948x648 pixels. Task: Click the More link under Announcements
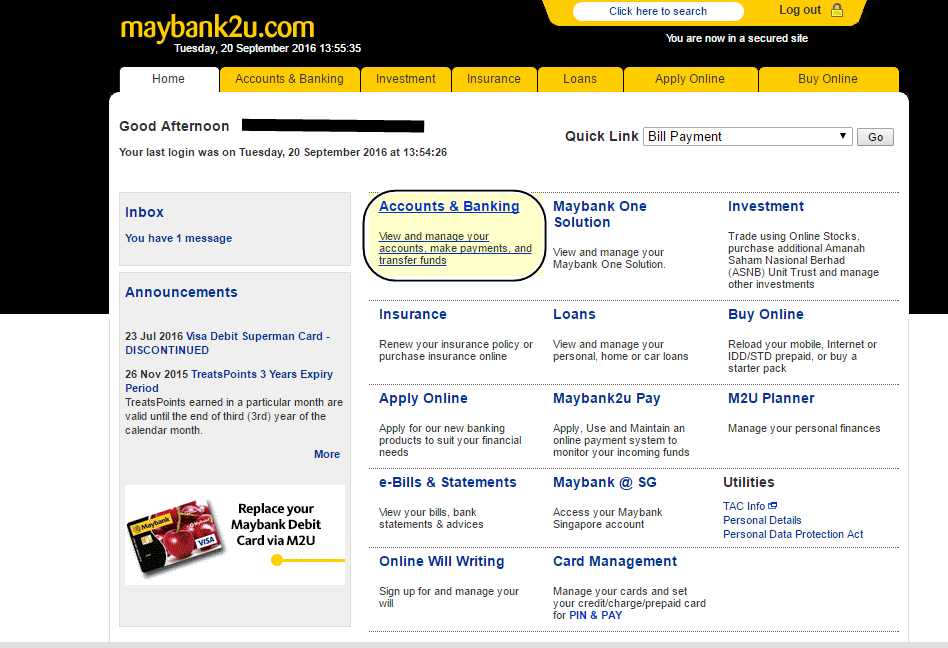(x=326, y=454)
